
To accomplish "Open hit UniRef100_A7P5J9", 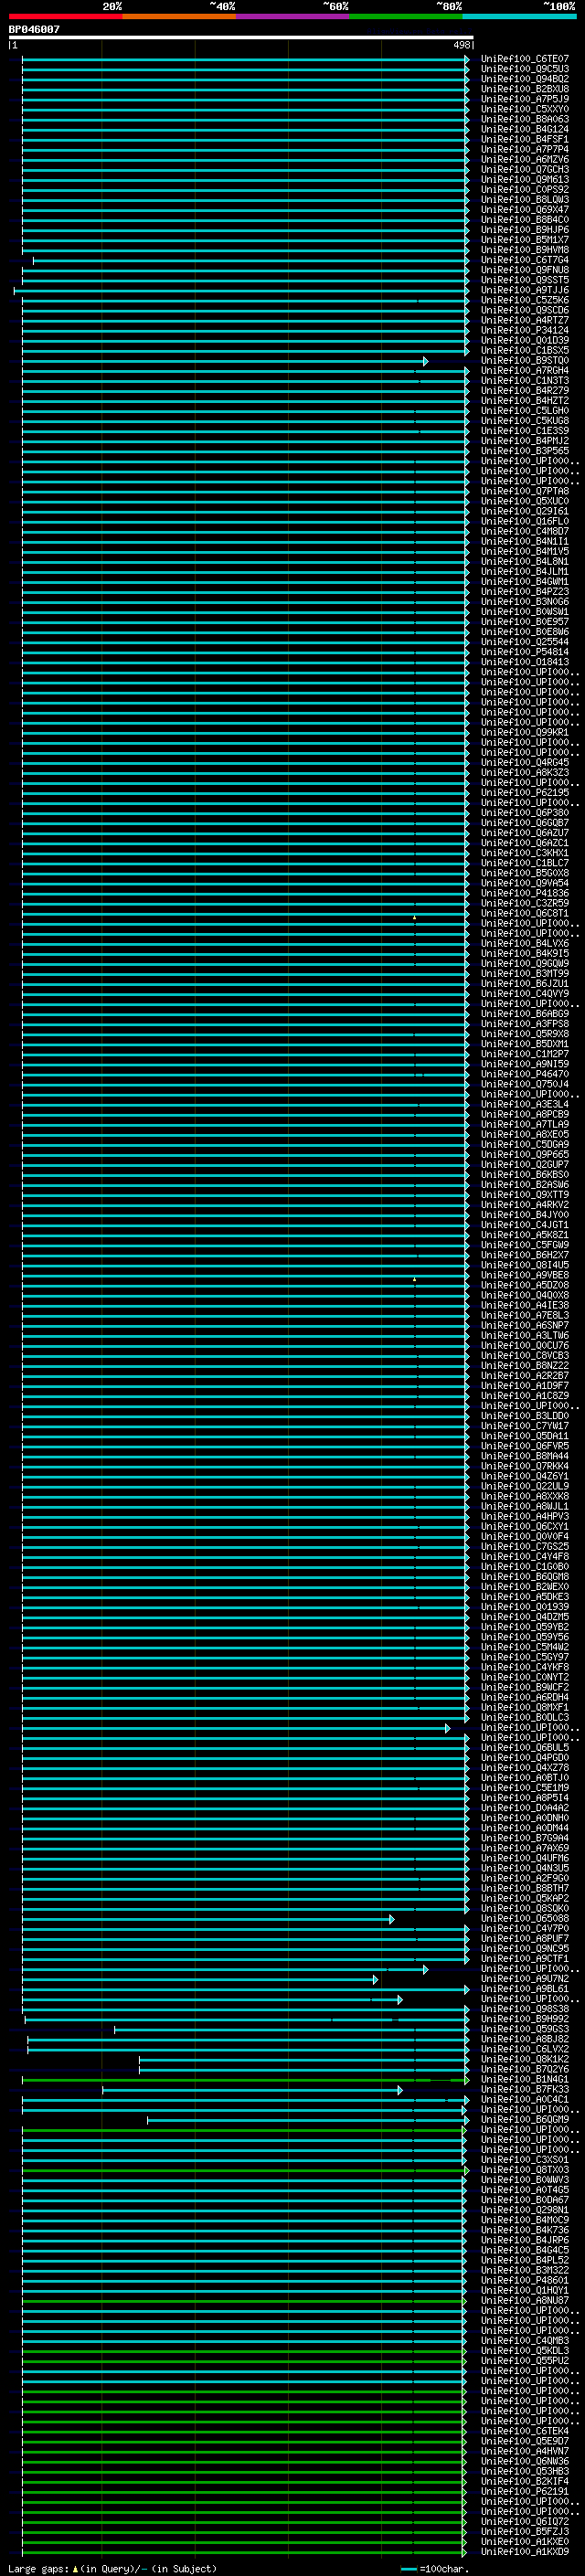I will click(524, 99).
